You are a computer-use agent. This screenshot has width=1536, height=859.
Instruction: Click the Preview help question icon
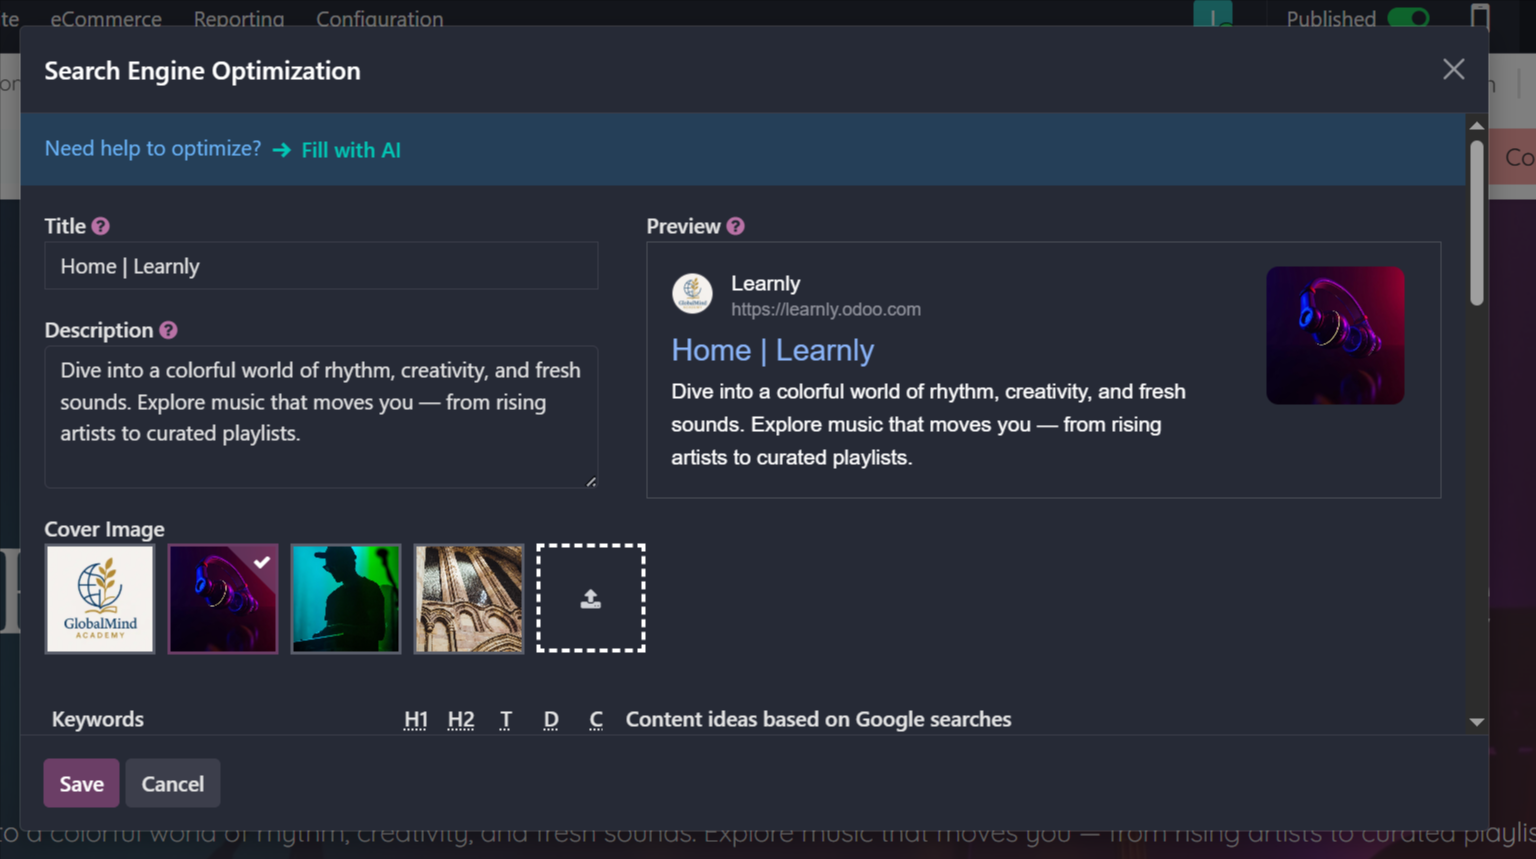point(736,226)
